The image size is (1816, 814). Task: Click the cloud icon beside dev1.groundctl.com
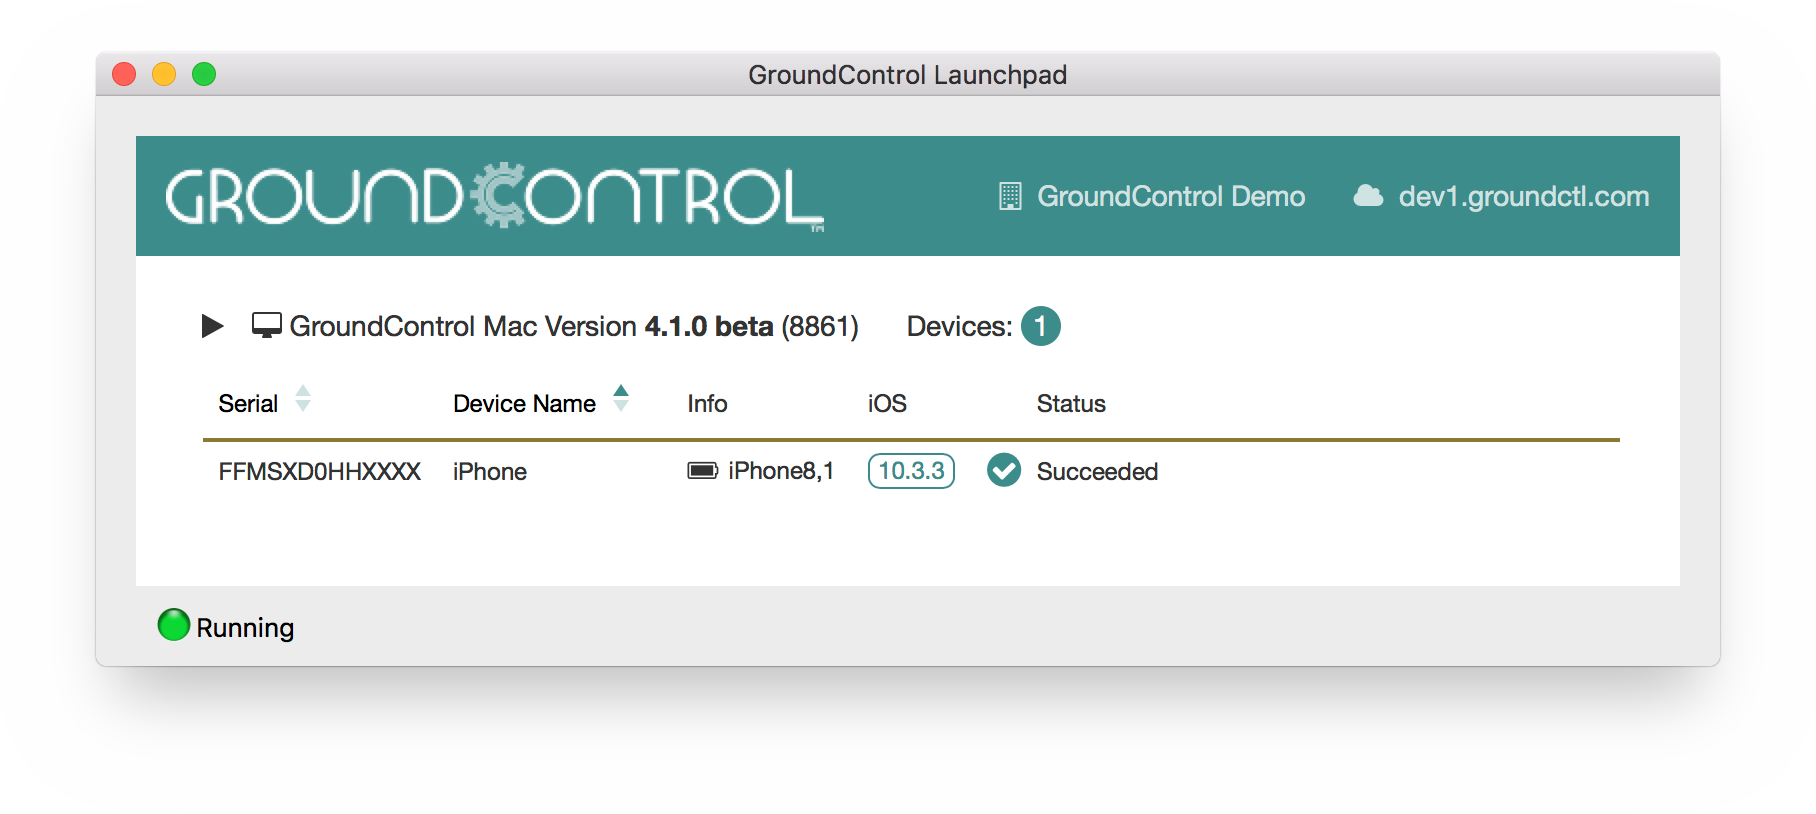[x=1368, y=196]
